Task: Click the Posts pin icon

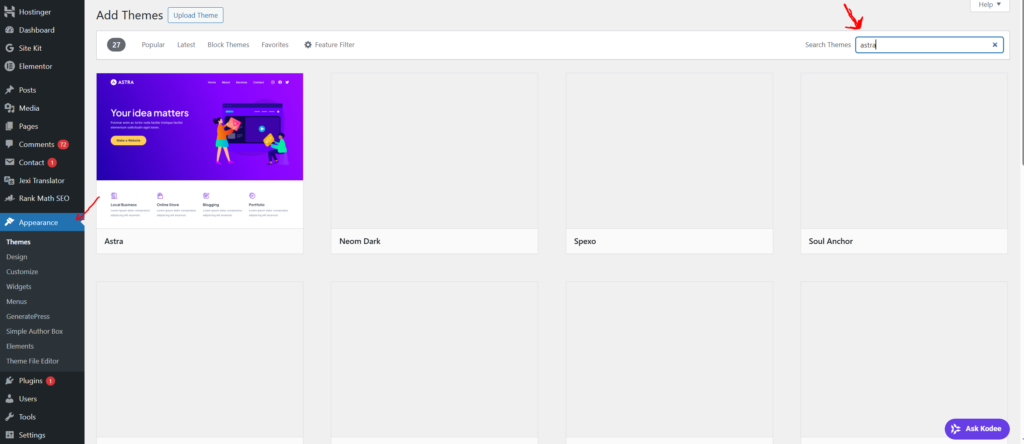Action: 9,90
